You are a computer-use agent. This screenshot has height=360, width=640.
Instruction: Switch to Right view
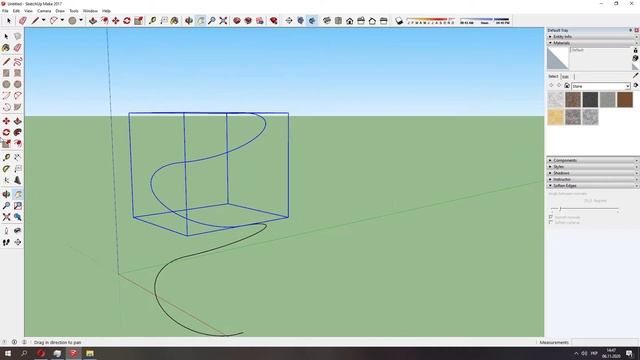[361, 20]
